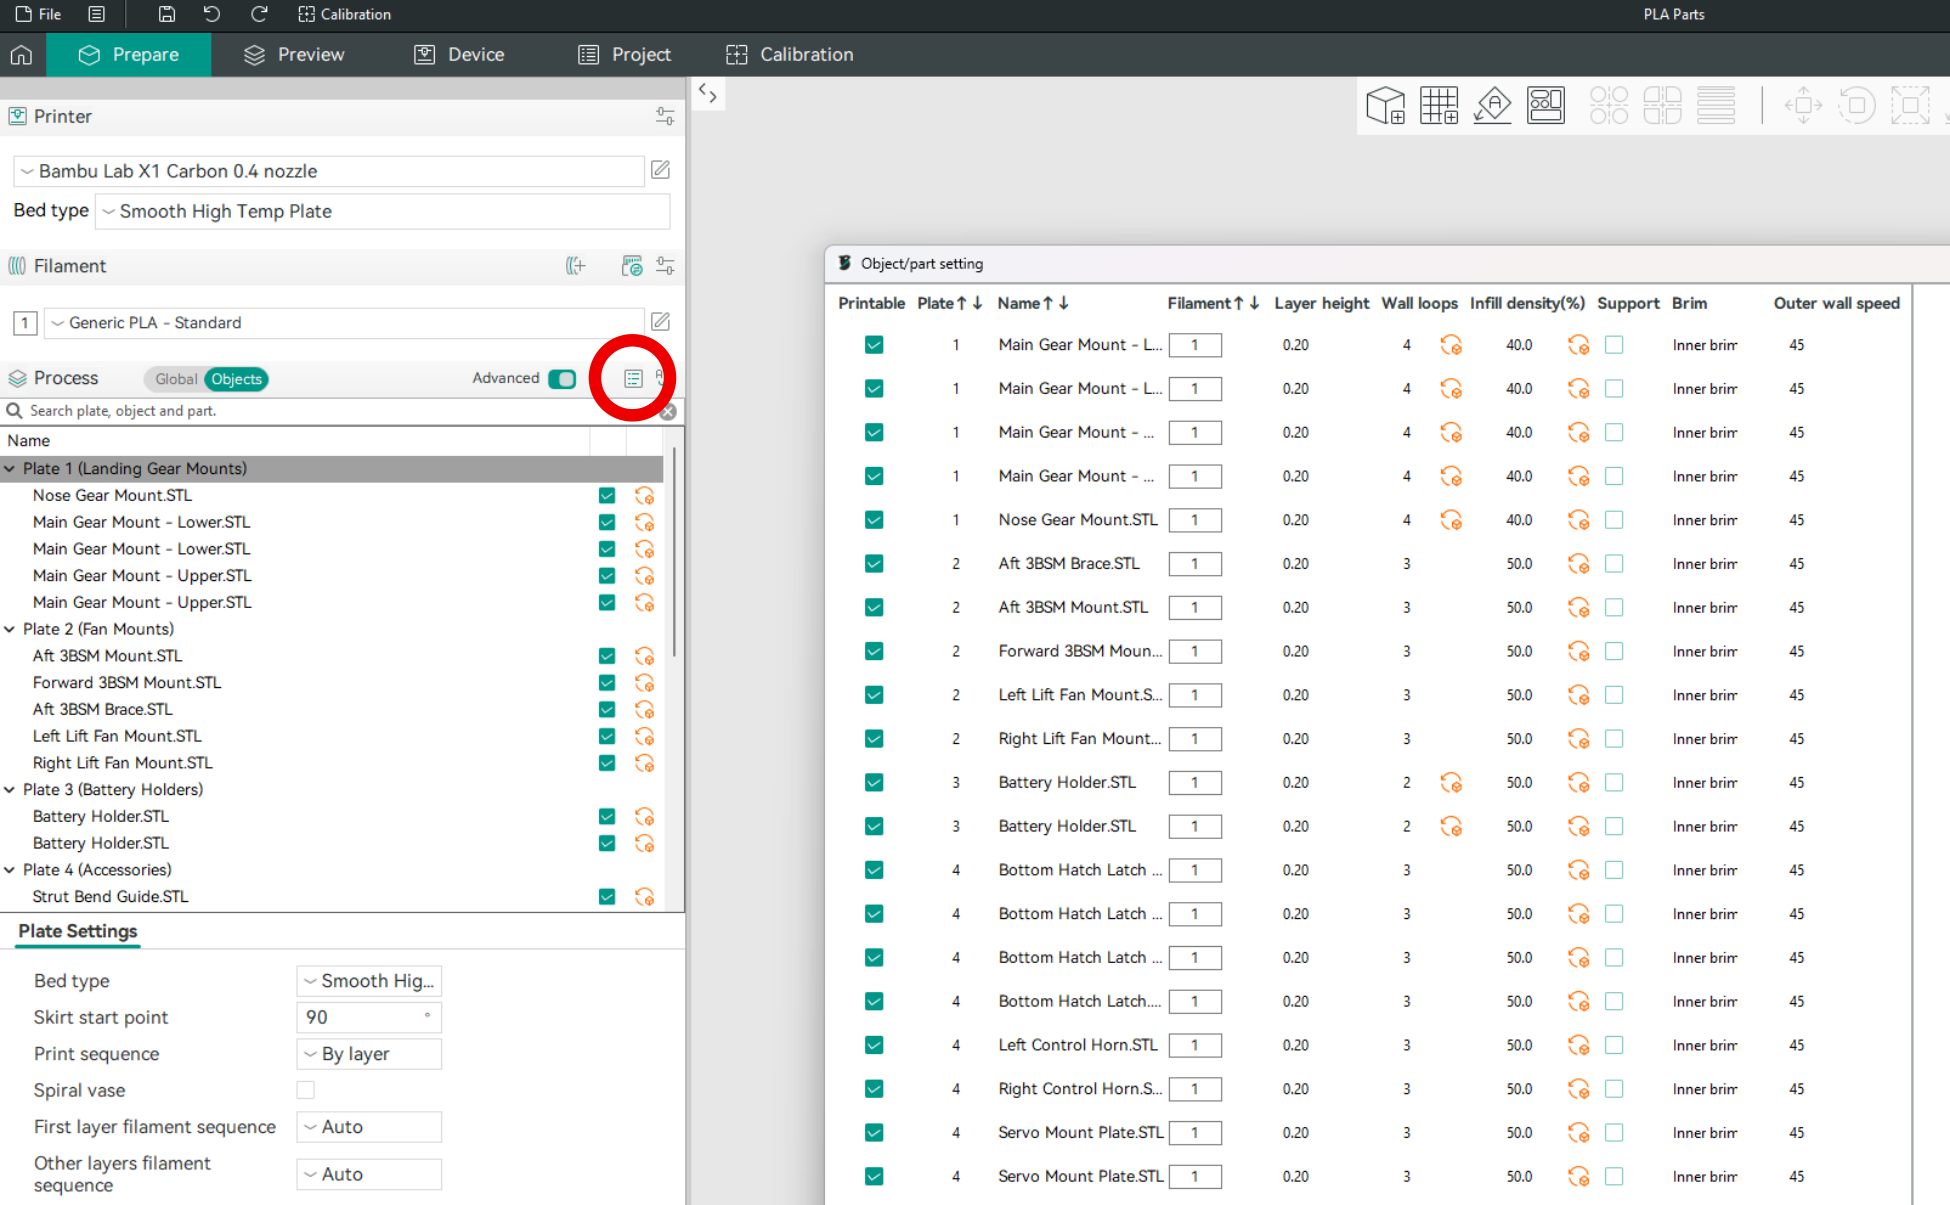This screenshot has height=1205, width=1950.
Task: Click filament field for Aft 3BSM Mount.STL table row
Action: 1195,608
